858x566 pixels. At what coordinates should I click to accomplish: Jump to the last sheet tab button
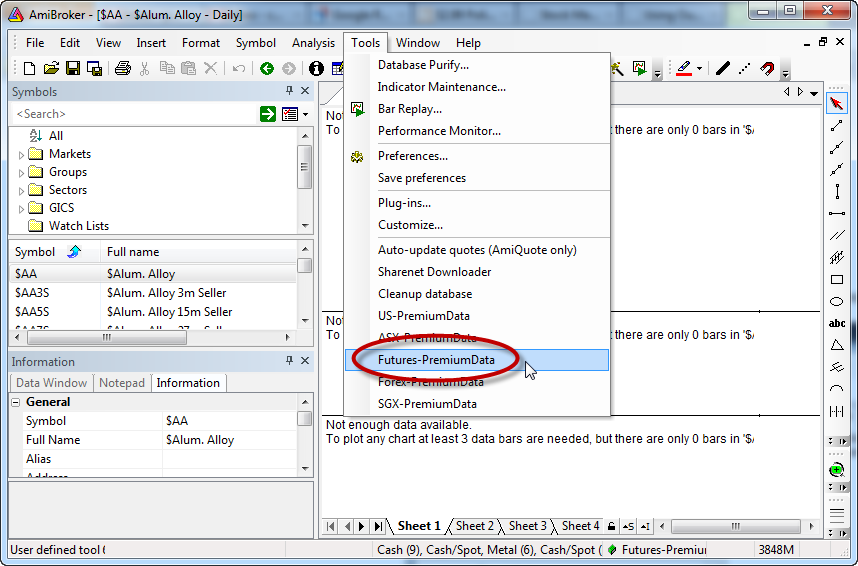click(378, 527)
